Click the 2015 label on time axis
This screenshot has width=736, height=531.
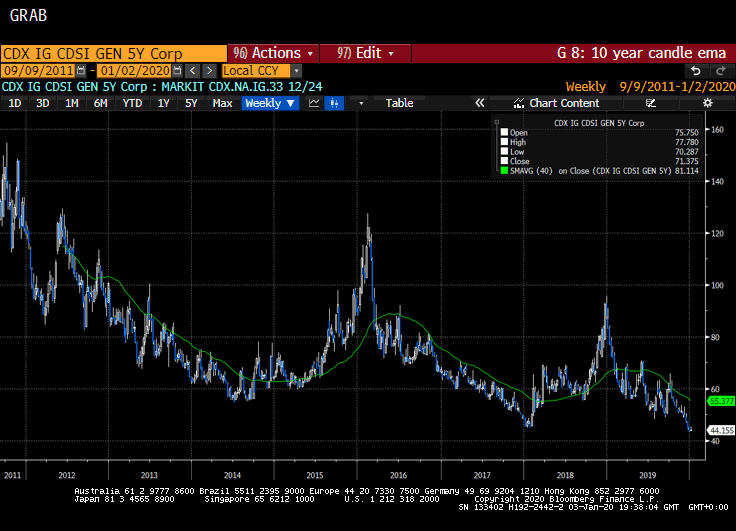tap(315, 475)
